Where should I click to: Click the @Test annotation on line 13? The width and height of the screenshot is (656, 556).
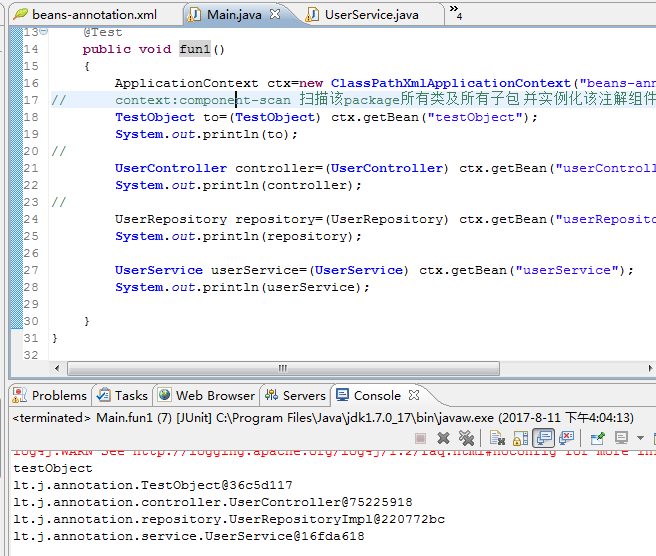(x=102, y=32)
